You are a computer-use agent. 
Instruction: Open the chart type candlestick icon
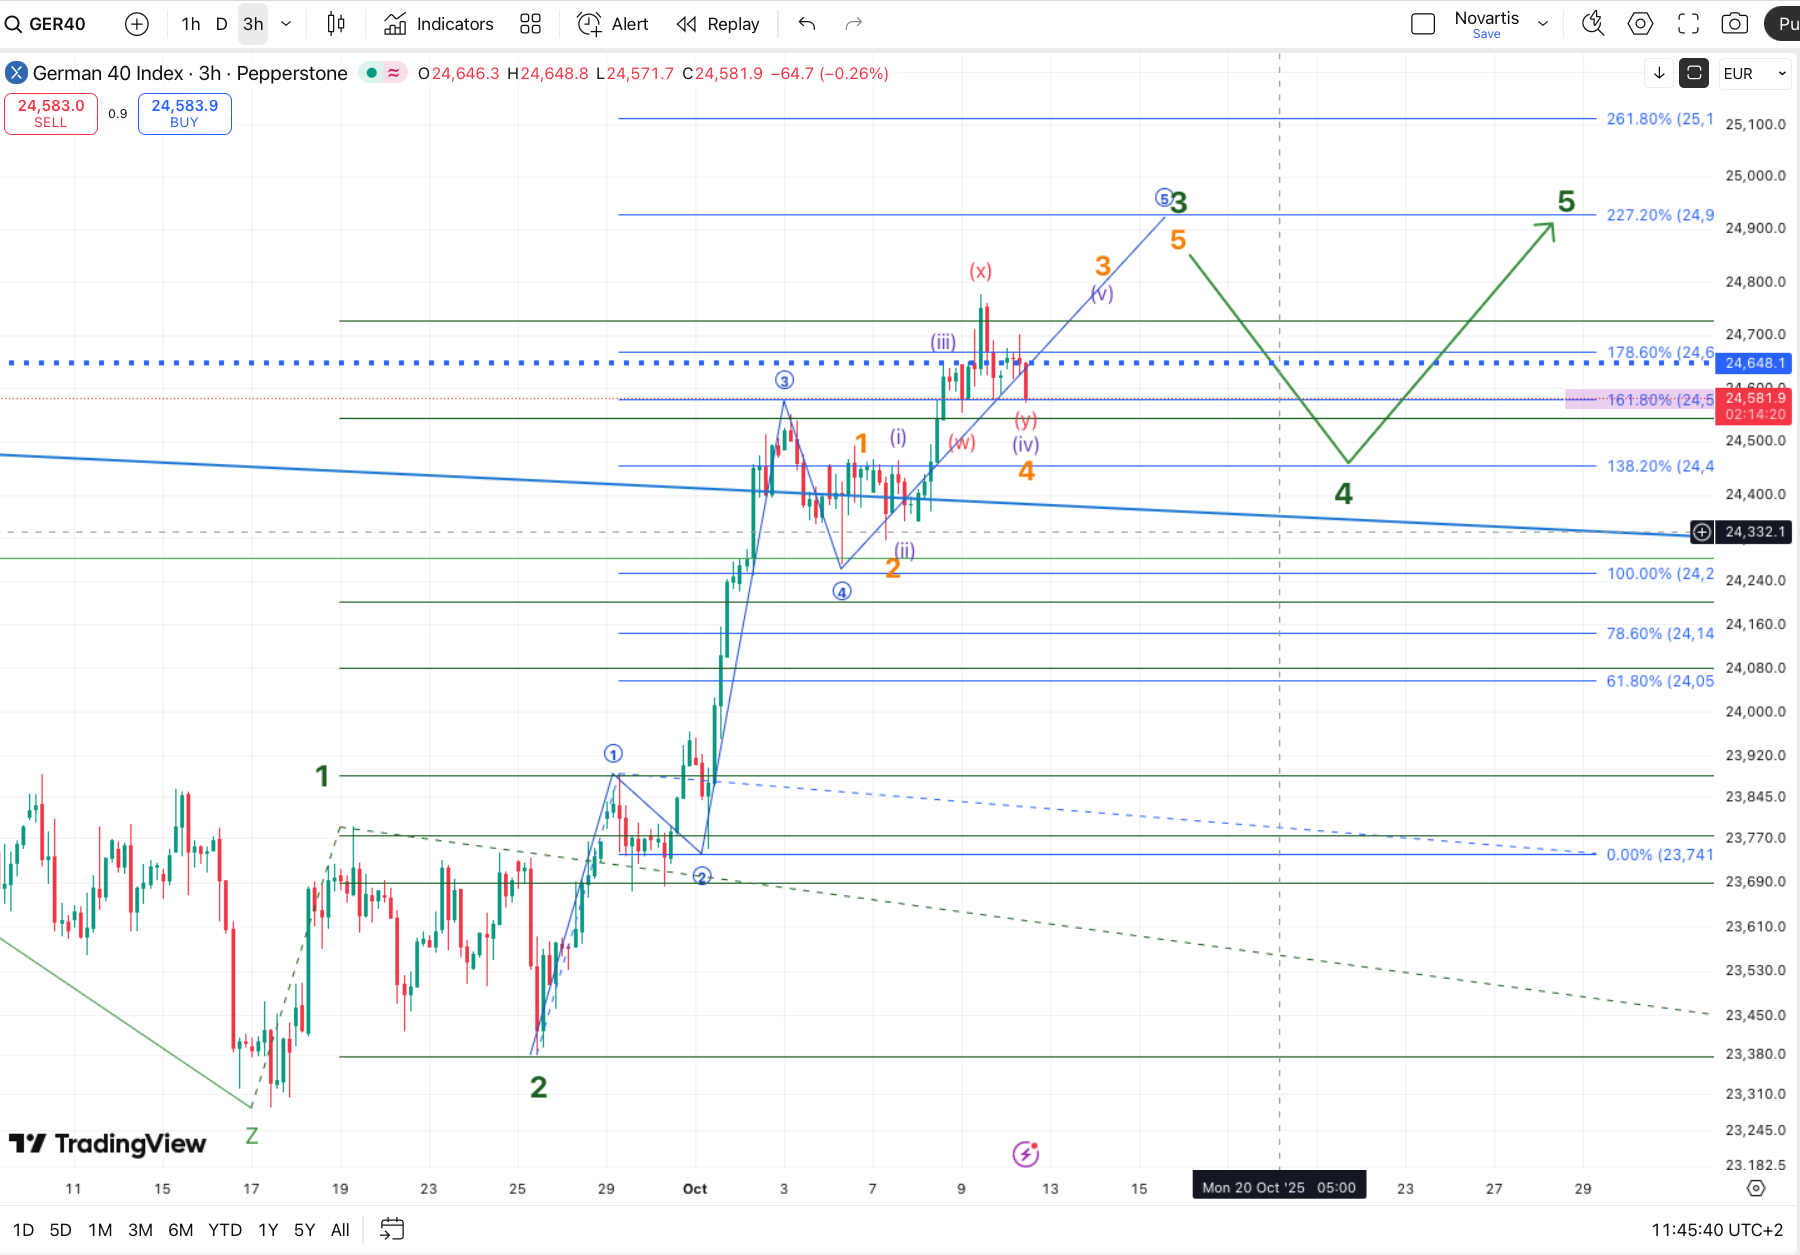(x=336, y=24)
